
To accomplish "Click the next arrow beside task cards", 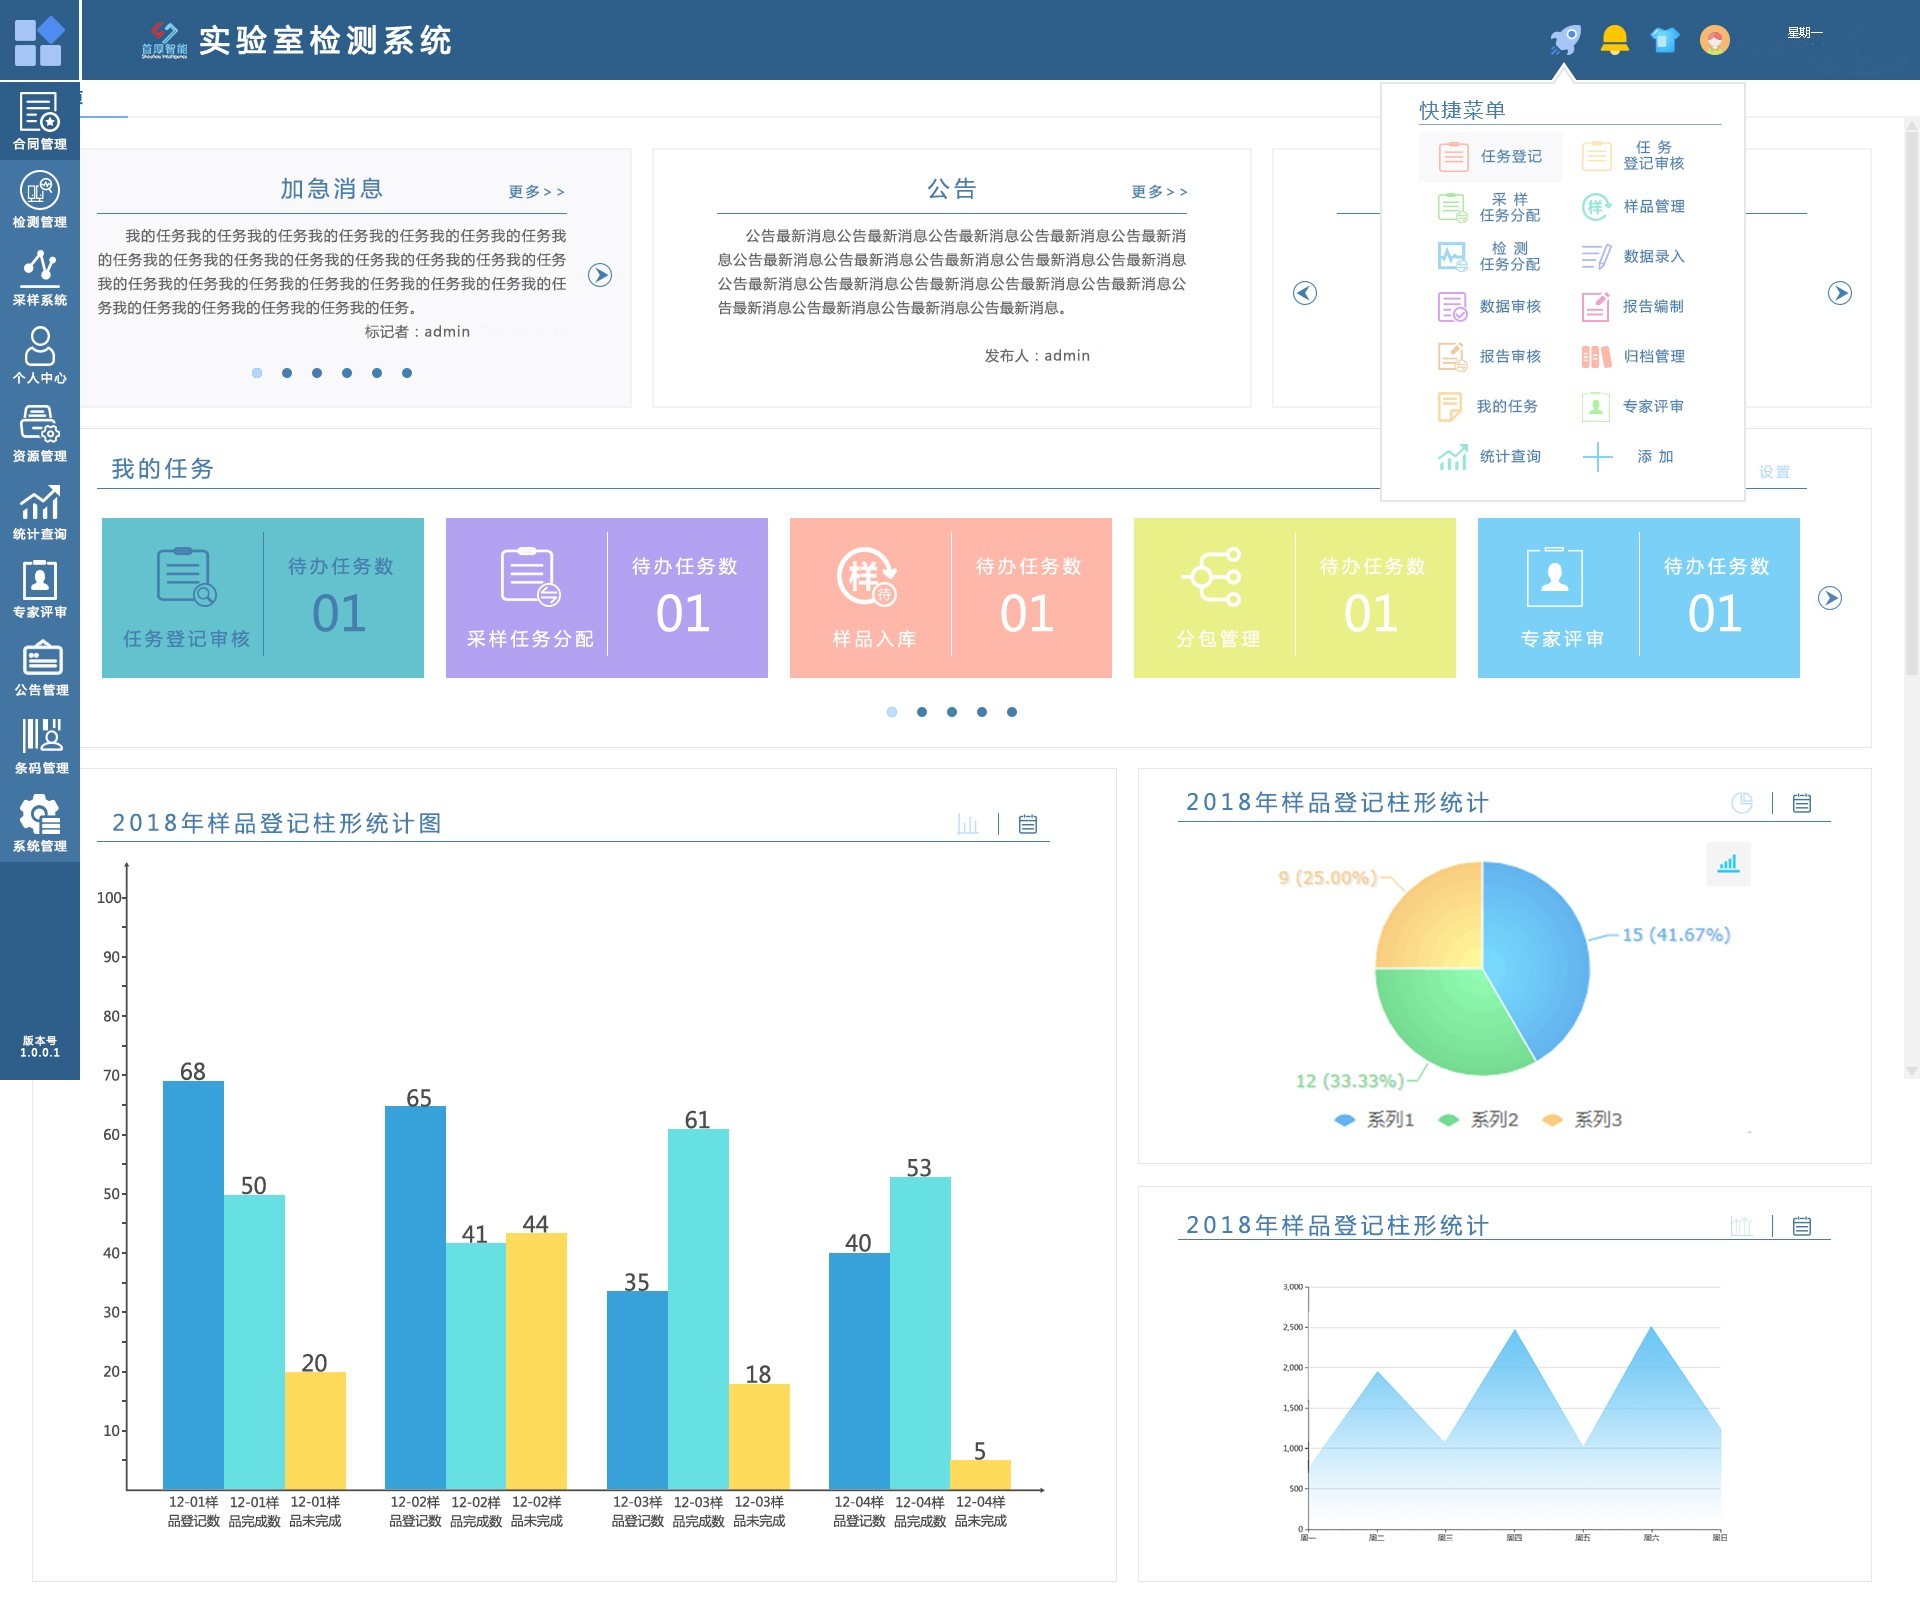I will [x=1830, y=598].
